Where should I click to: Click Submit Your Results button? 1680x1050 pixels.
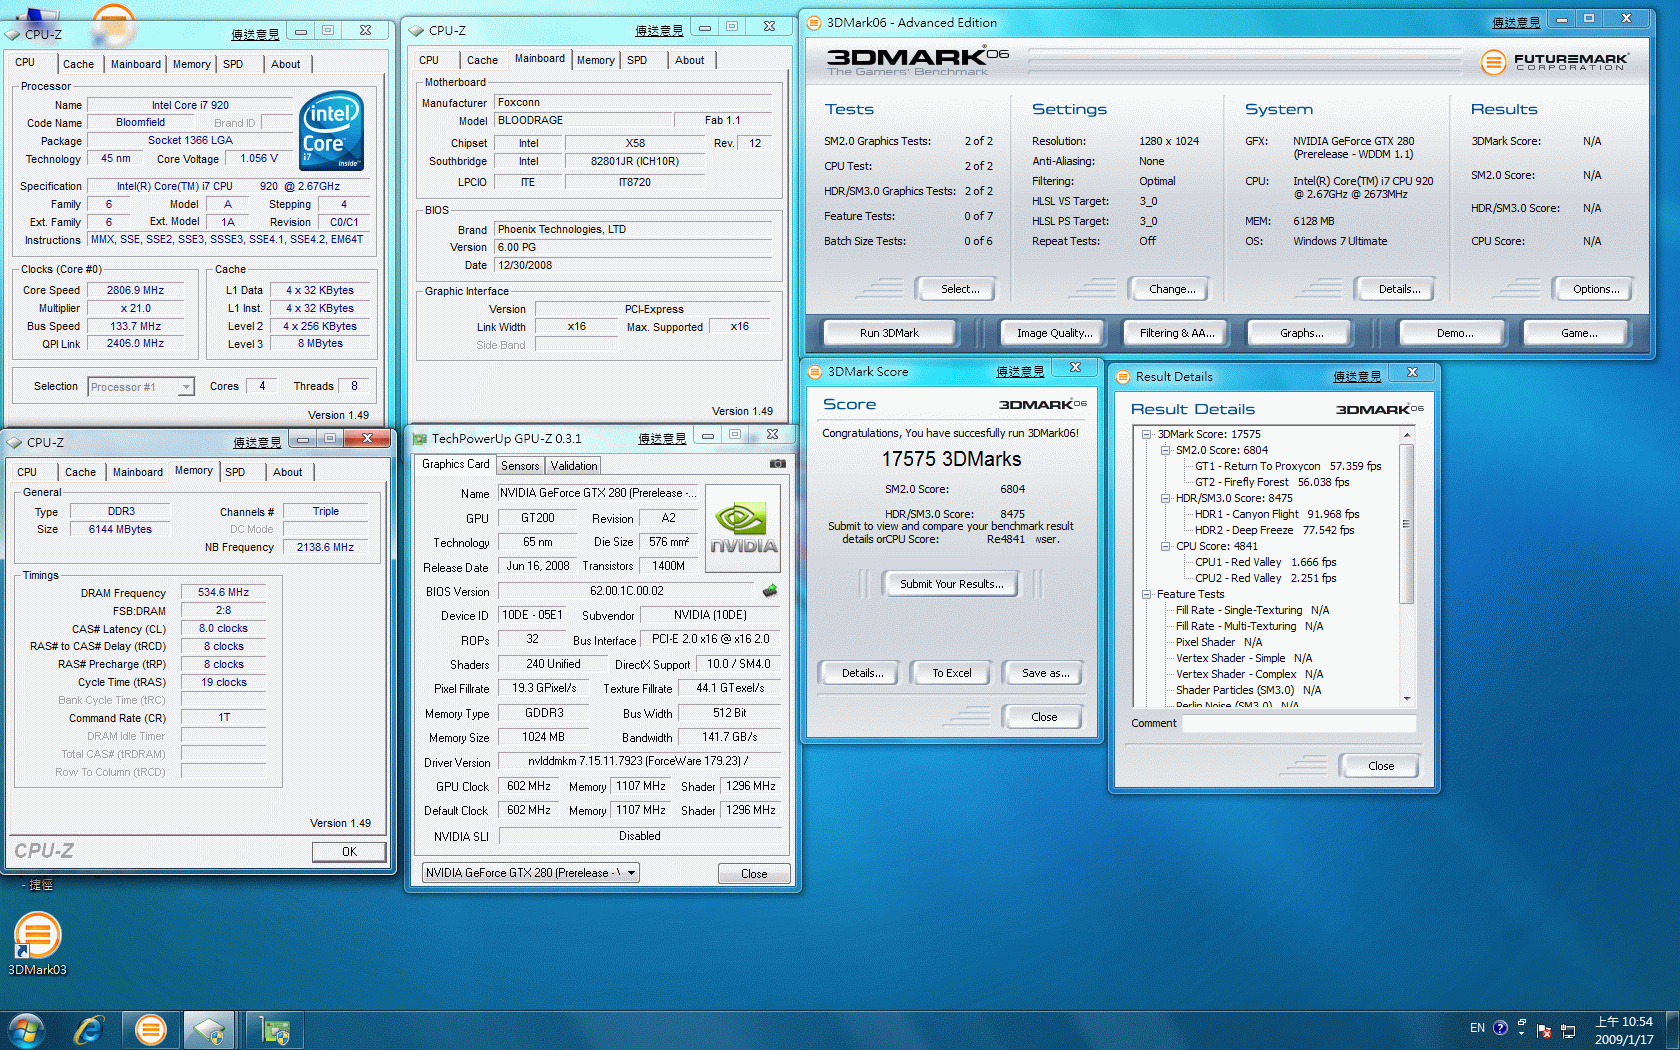(x=951, y=584)
